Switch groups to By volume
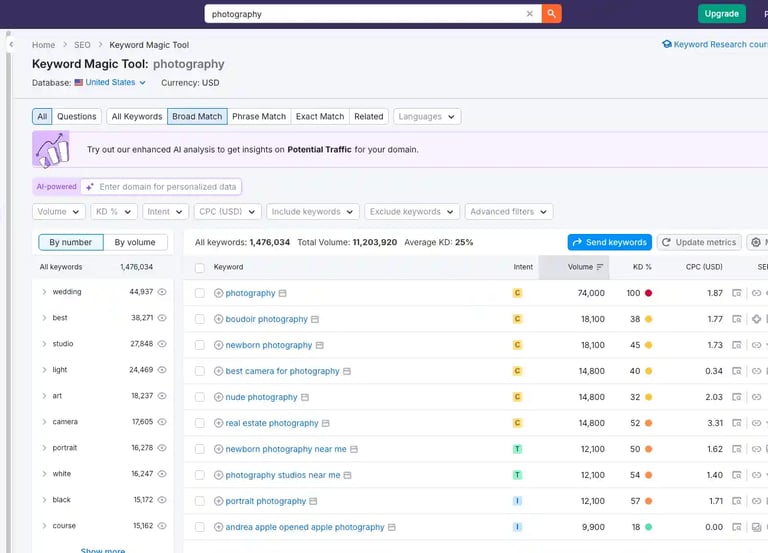 135,242
